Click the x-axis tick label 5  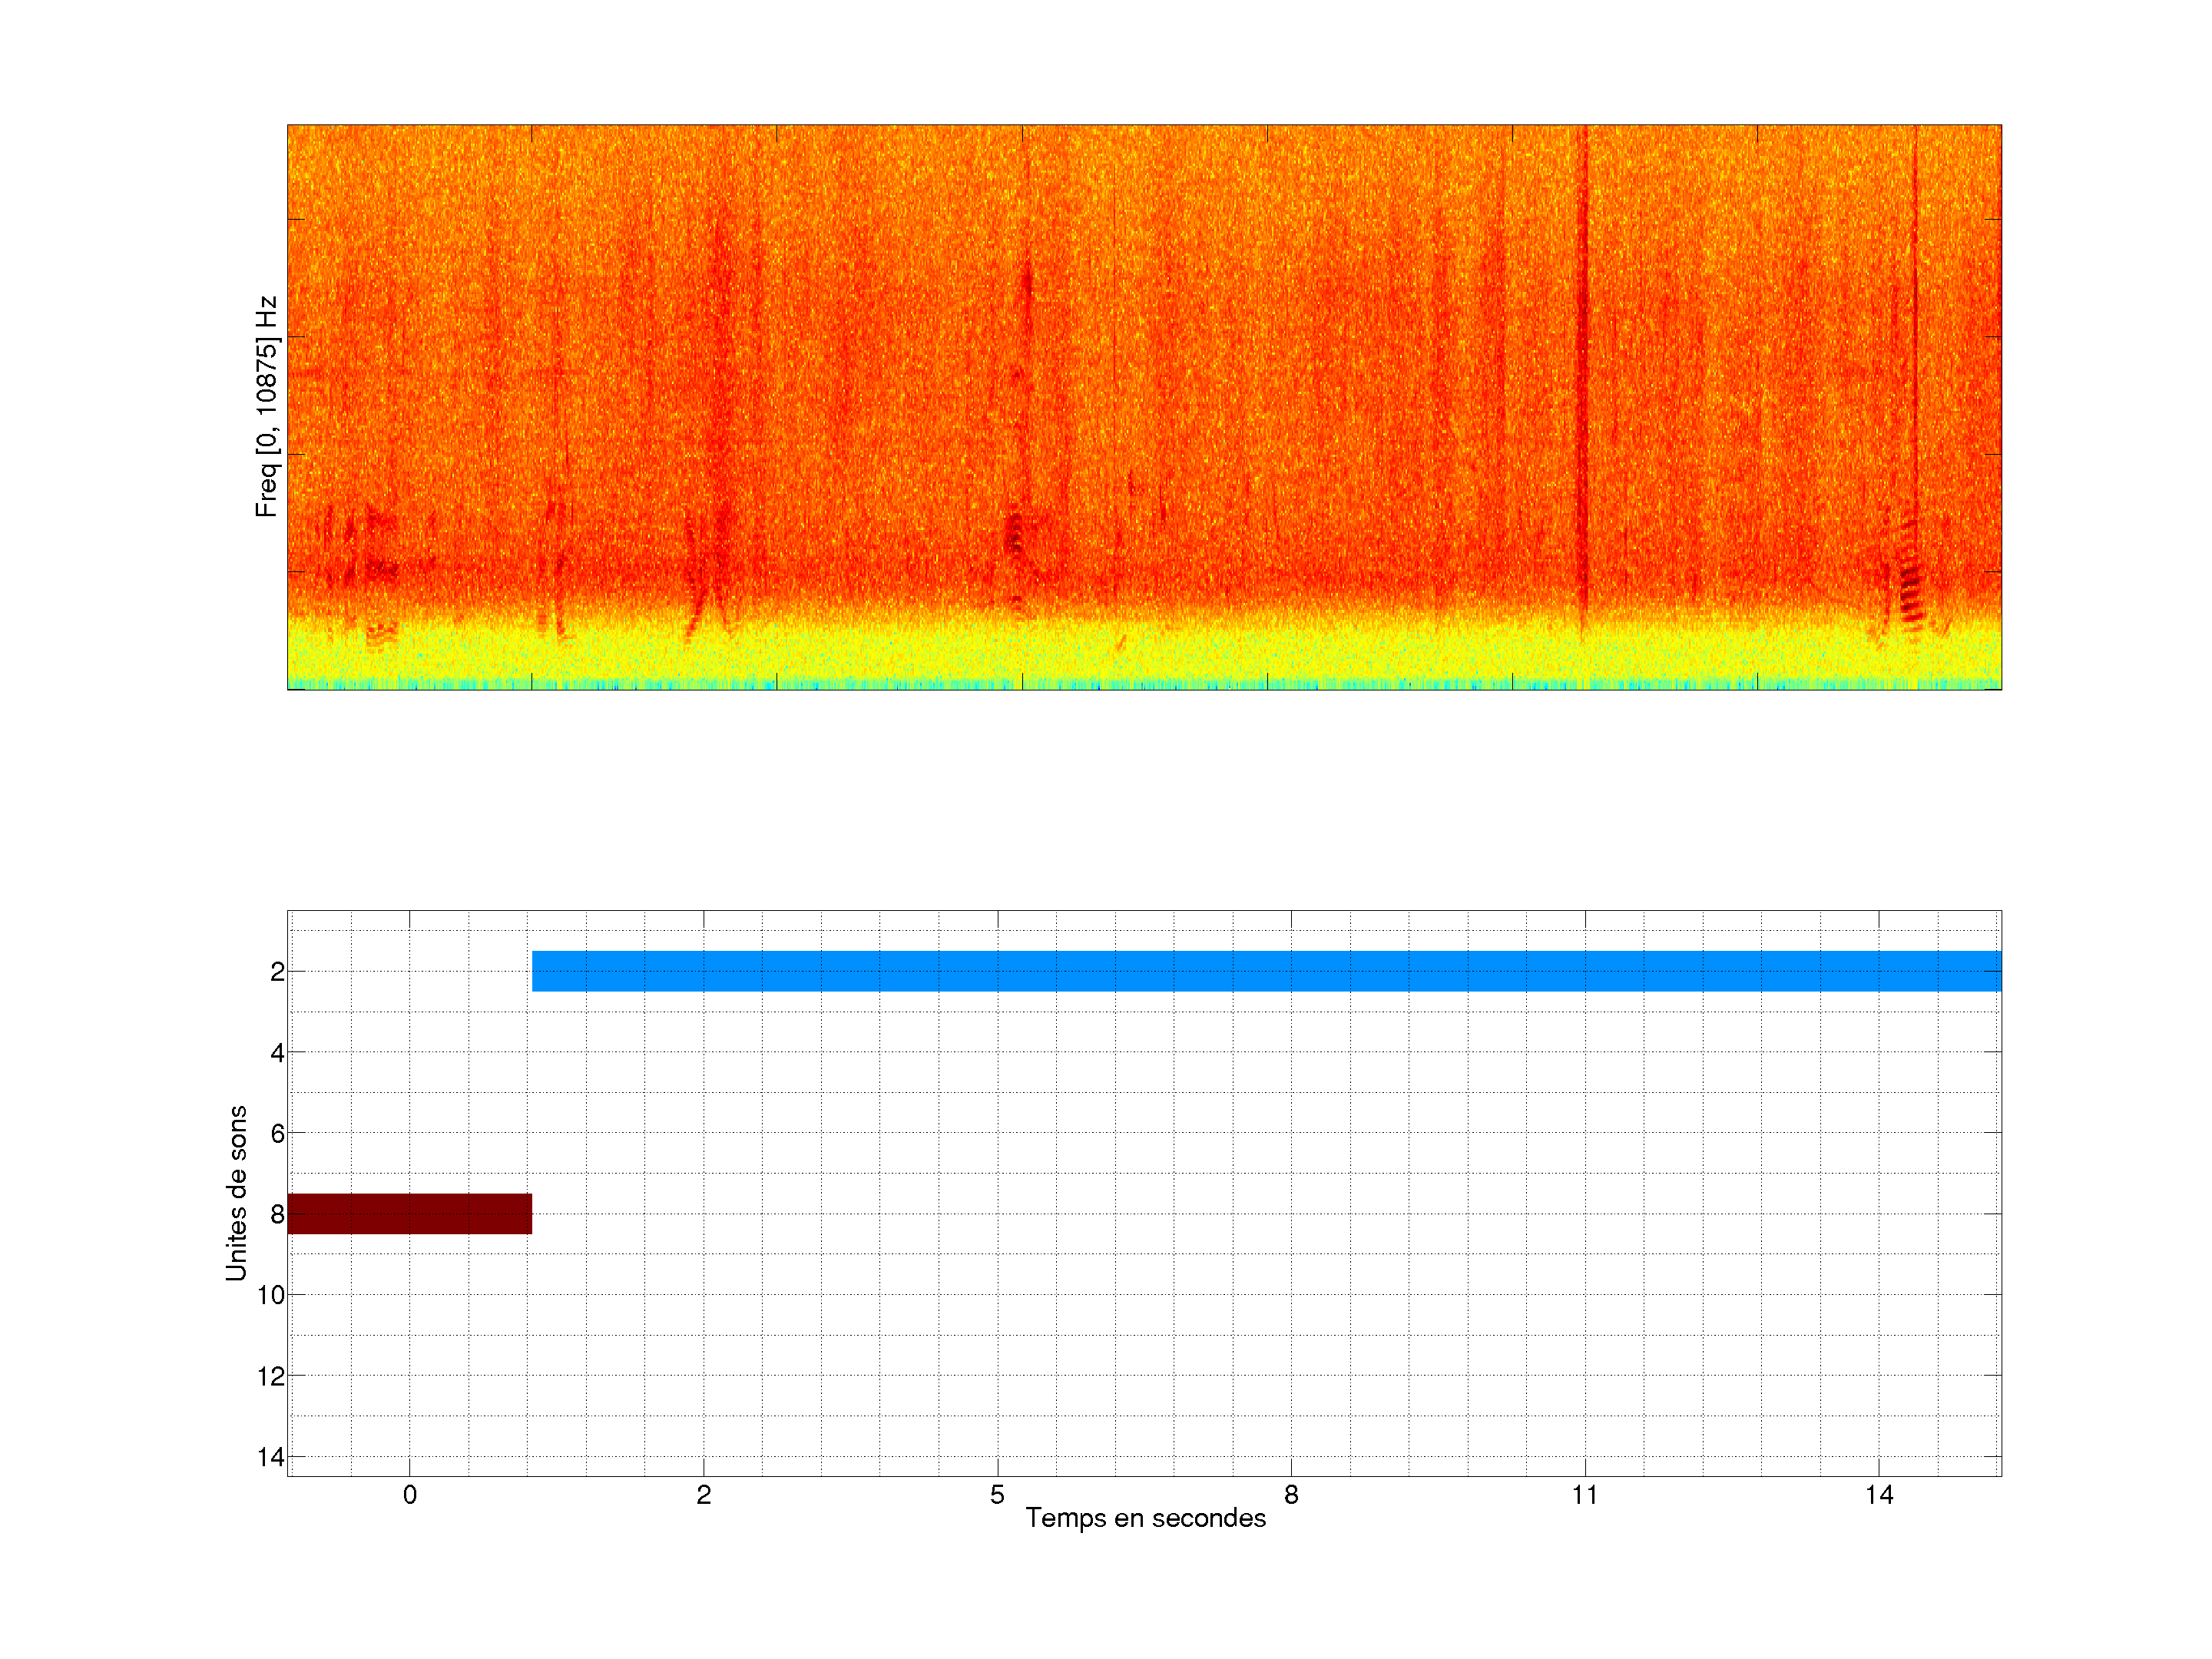tap(997, 1495)
